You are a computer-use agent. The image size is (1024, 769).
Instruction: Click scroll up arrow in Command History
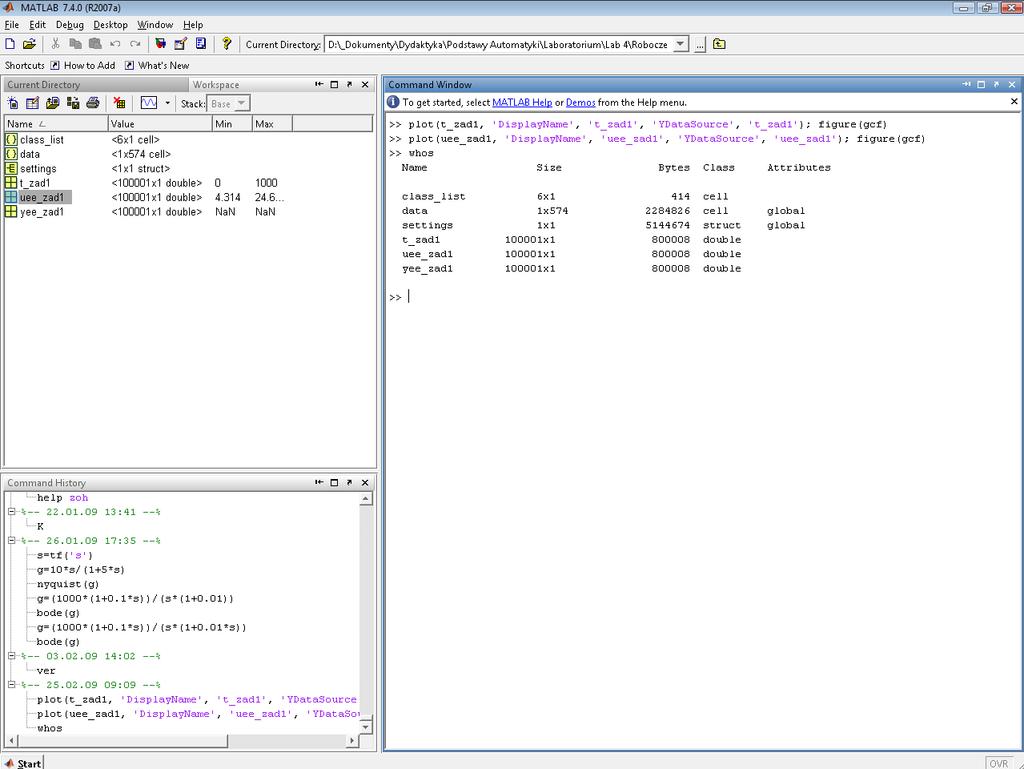click(366, 499)
